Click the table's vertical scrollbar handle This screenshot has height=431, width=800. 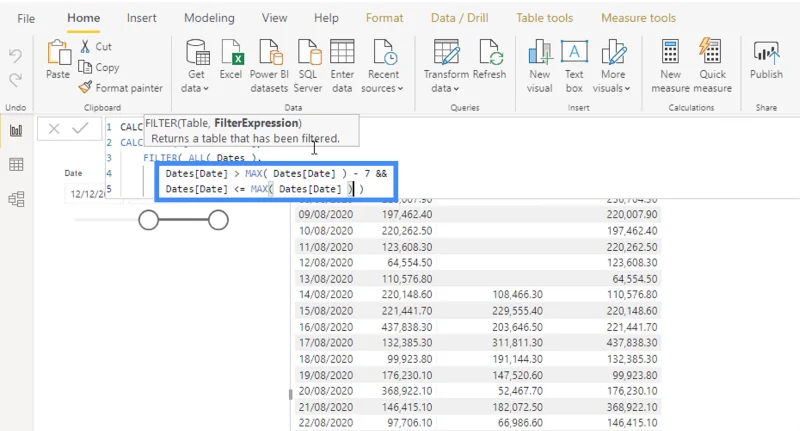(290, 394)
